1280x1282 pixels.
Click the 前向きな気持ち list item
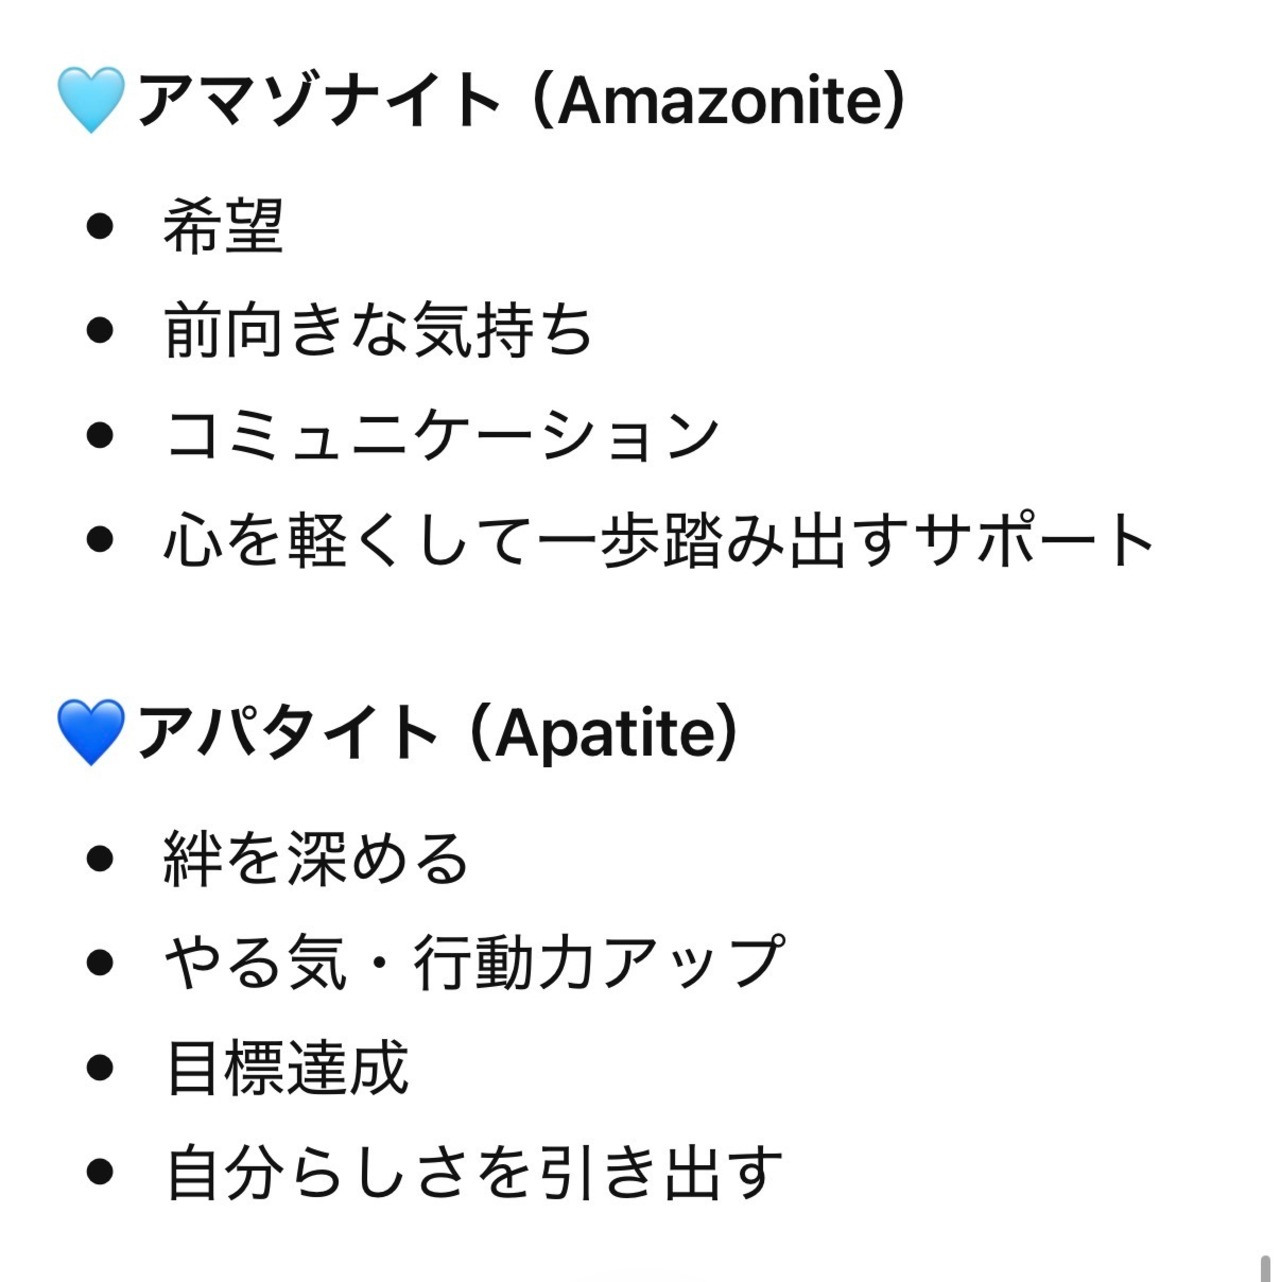(379, 331)
